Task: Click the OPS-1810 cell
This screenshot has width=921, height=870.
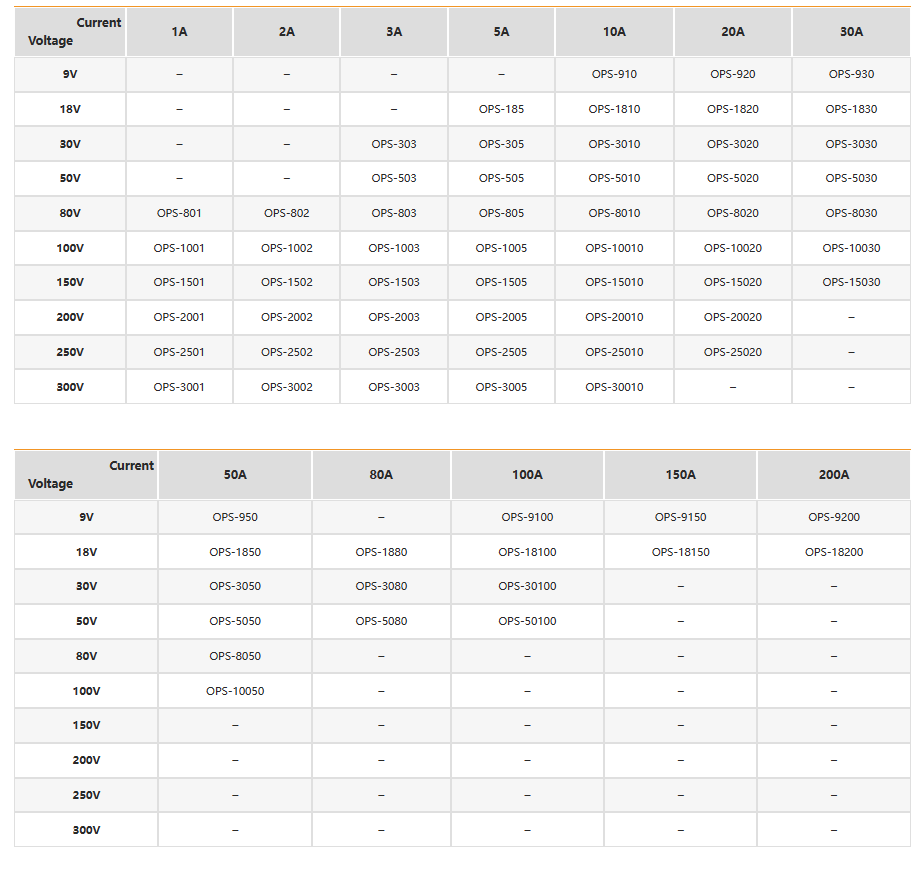Action: 614,109
